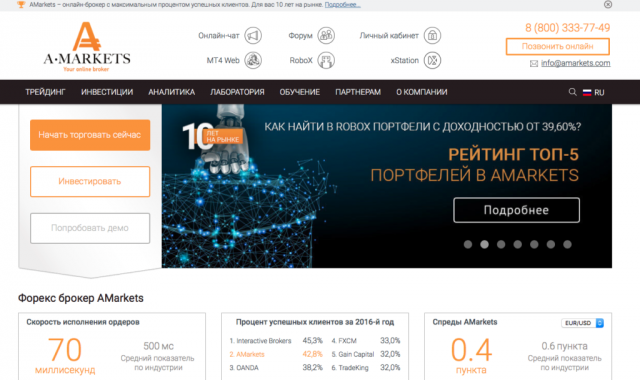Click the Попробовать демо button

click(x=90, y=228)
